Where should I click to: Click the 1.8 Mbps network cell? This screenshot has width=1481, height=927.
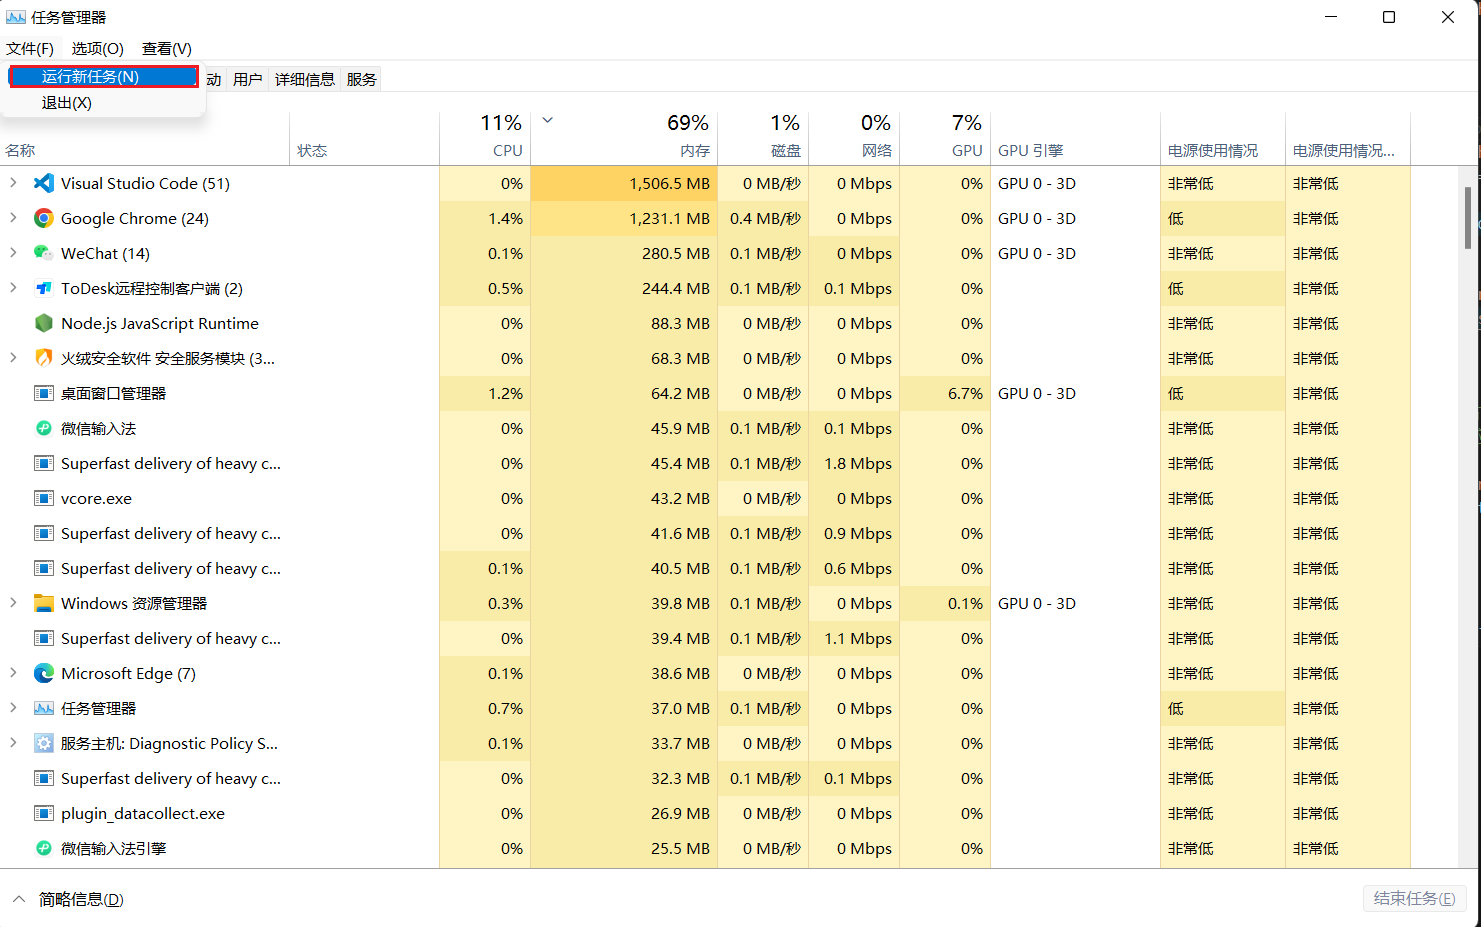[854, 463]
